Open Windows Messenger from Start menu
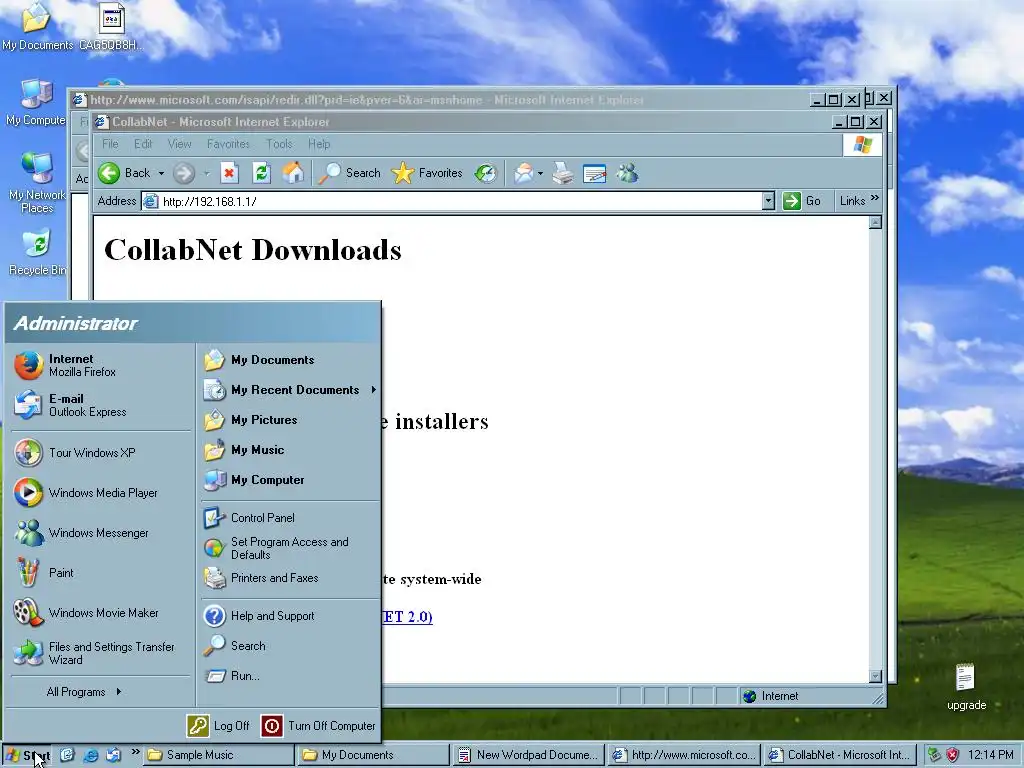Screen dimensions: 1024x768 point(101,533)
